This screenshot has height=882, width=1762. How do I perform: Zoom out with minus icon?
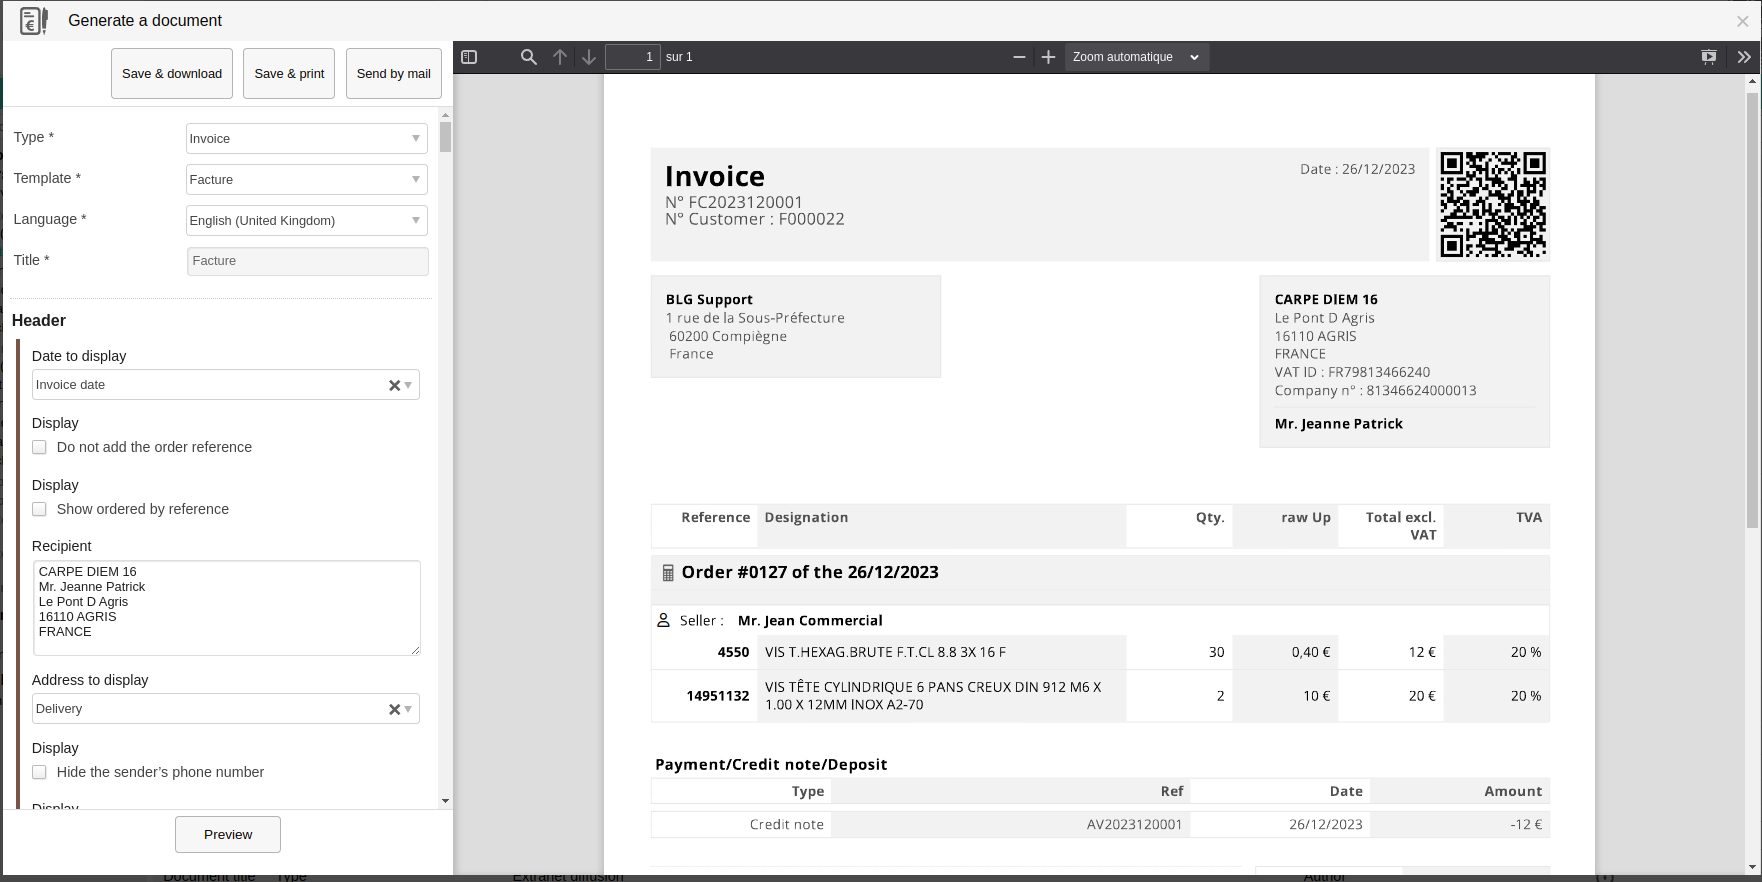pos(1019,57)
